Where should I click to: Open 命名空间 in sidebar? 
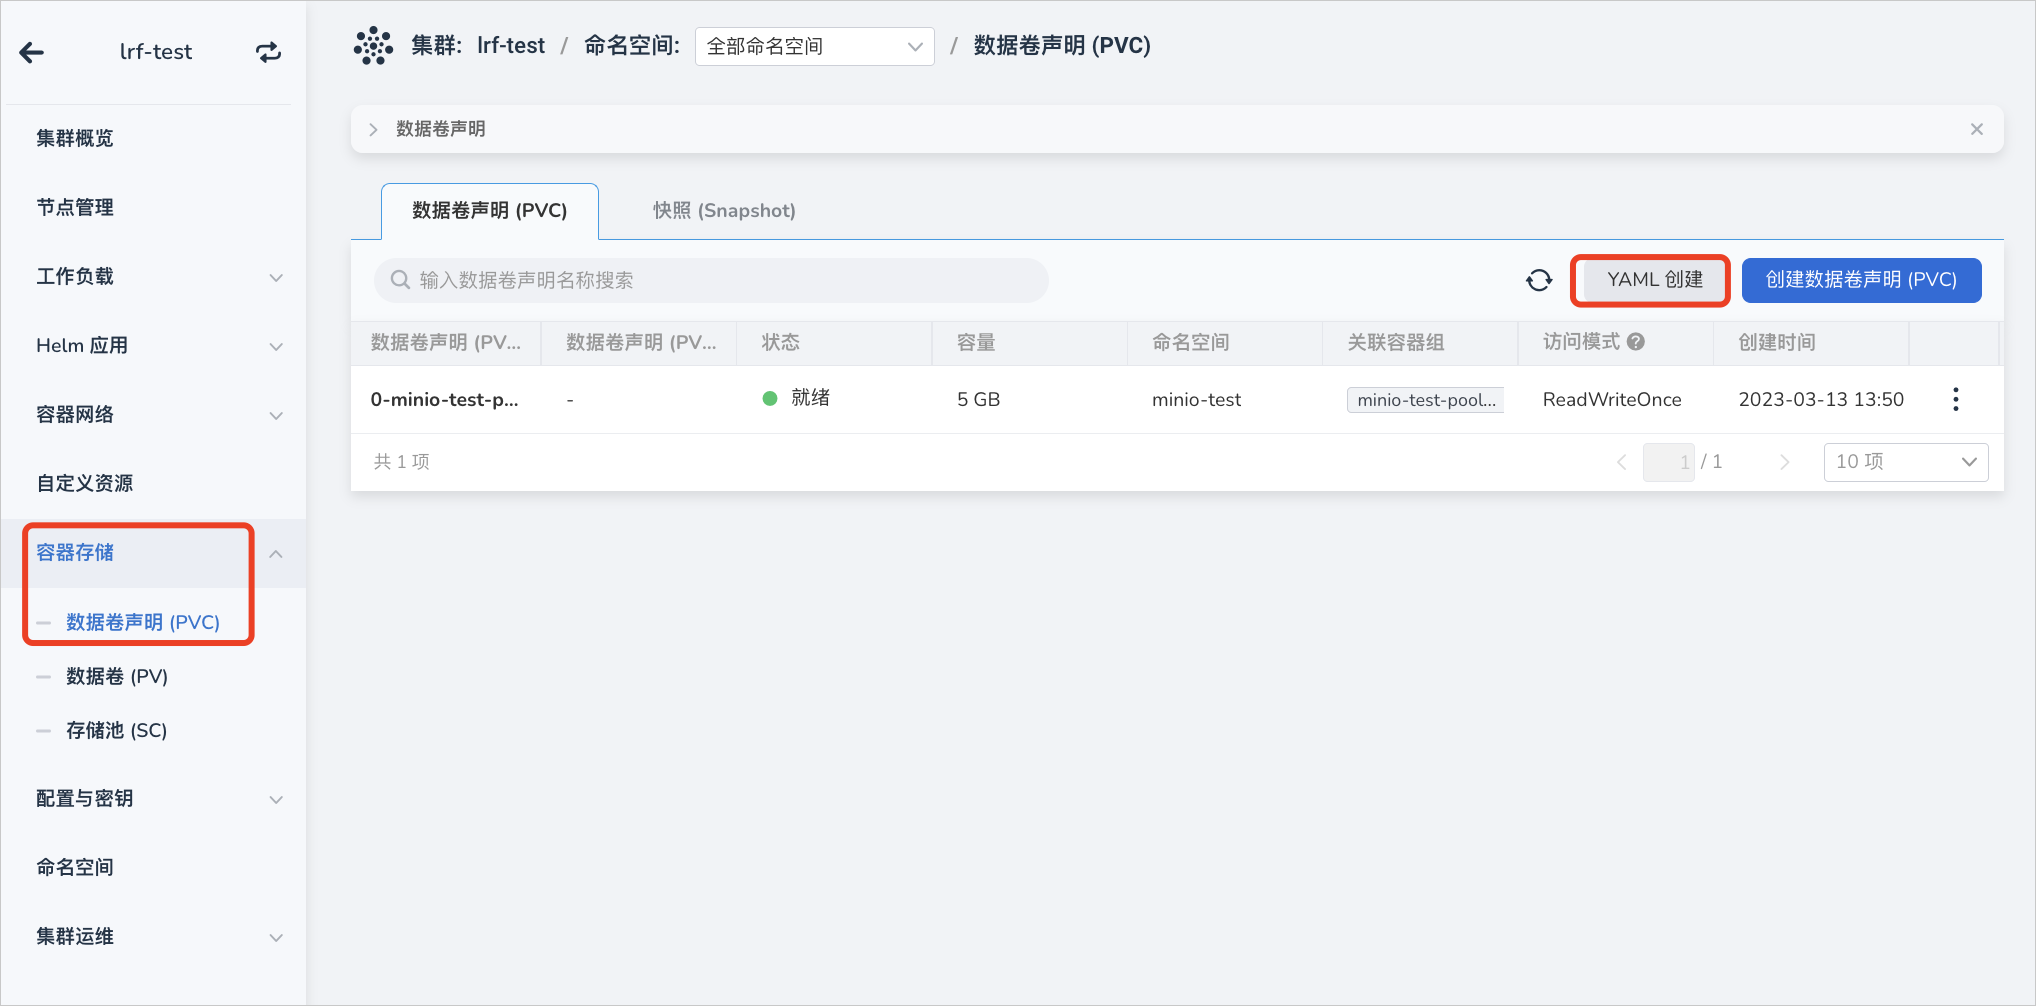pyautogui.click(x=75, y=867)
